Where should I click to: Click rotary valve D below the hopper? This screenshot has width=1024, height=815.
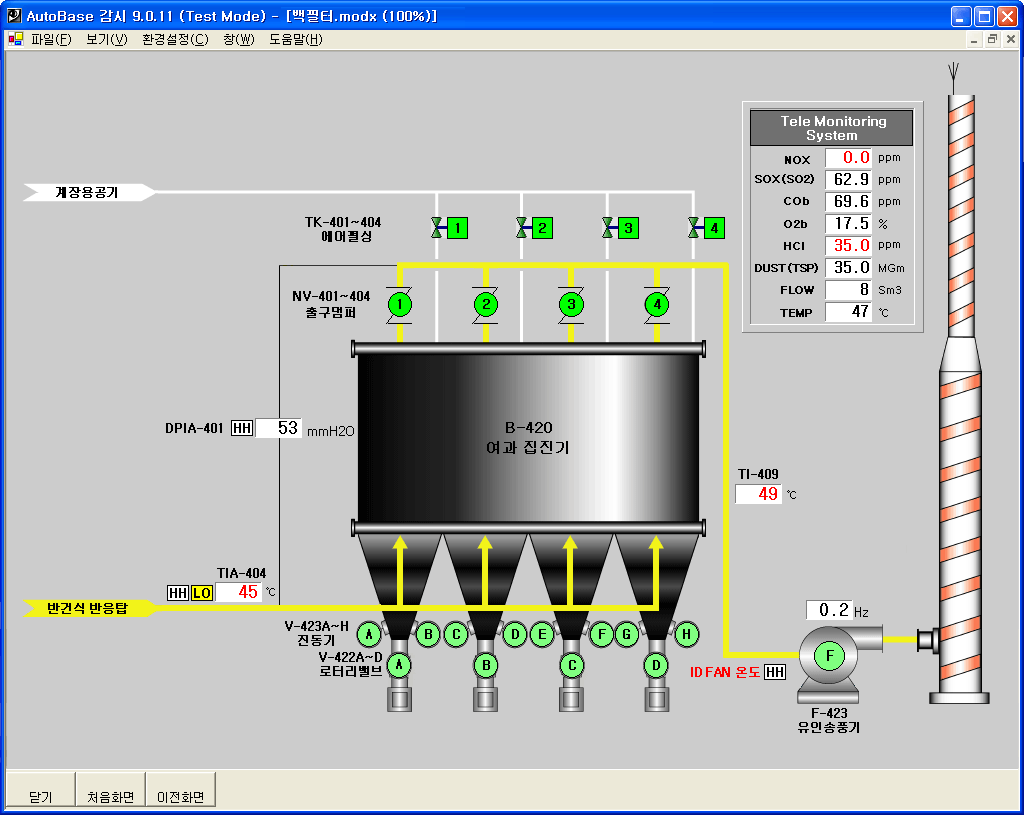point(657,665)
